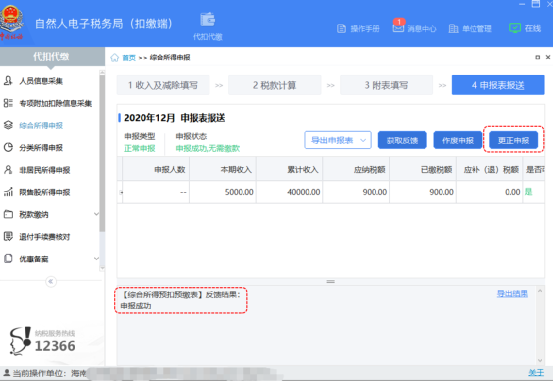Select 非居民所得申报 in sidebar
Image resolution: width=553 pixels, height=381 pixels.
click(x=44, y=170)
